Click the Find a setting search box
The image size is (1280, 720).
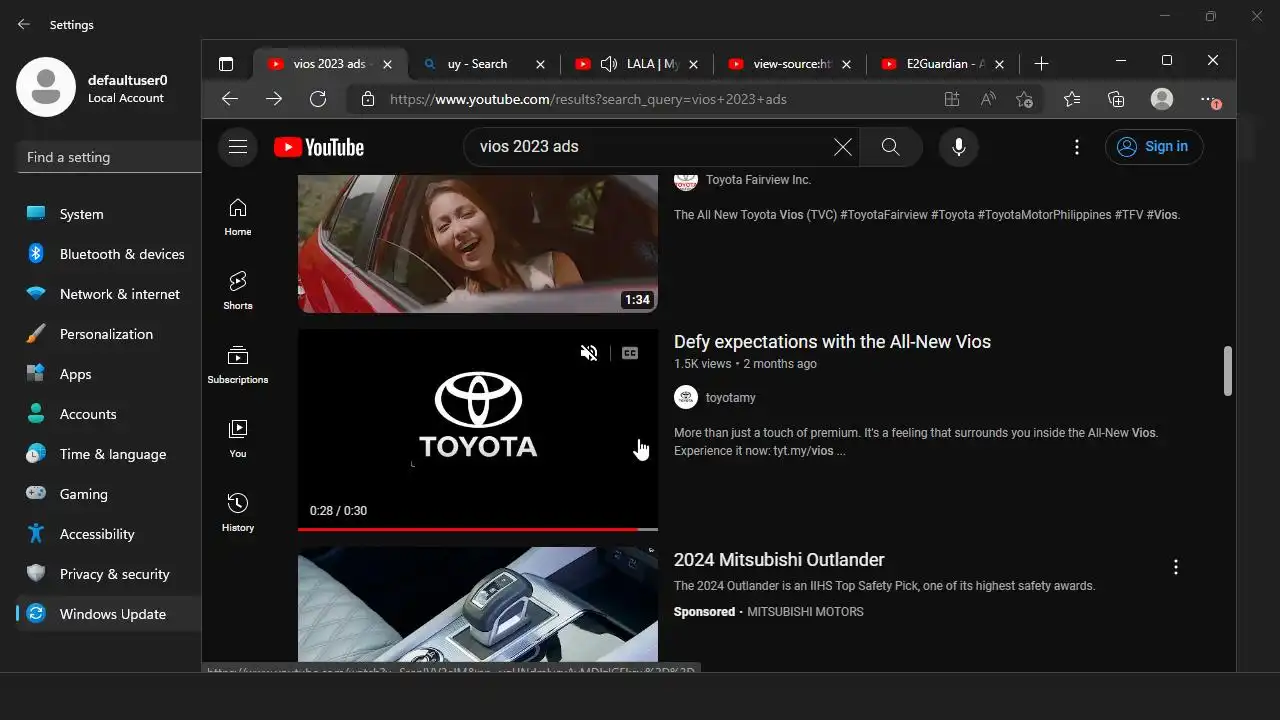109,157
